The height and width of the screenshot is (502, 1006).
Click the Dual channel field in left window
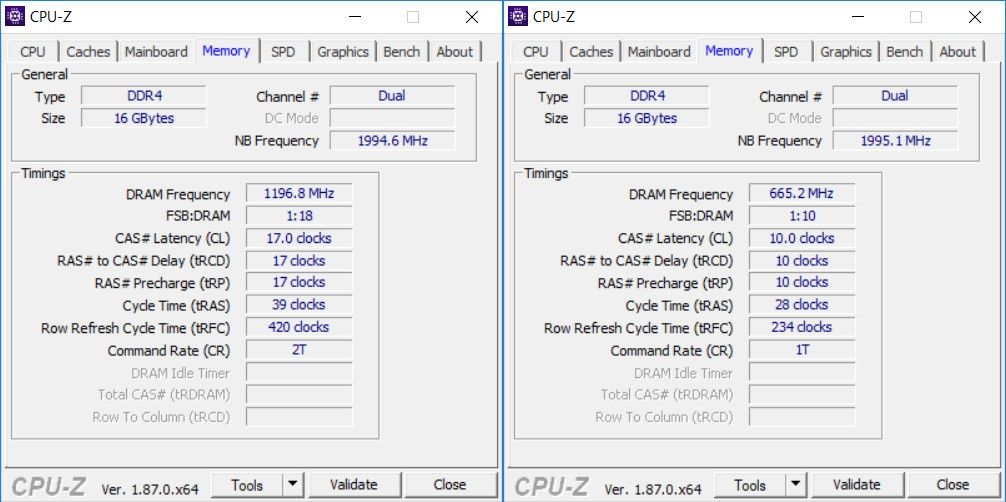(x=392, y=96)
